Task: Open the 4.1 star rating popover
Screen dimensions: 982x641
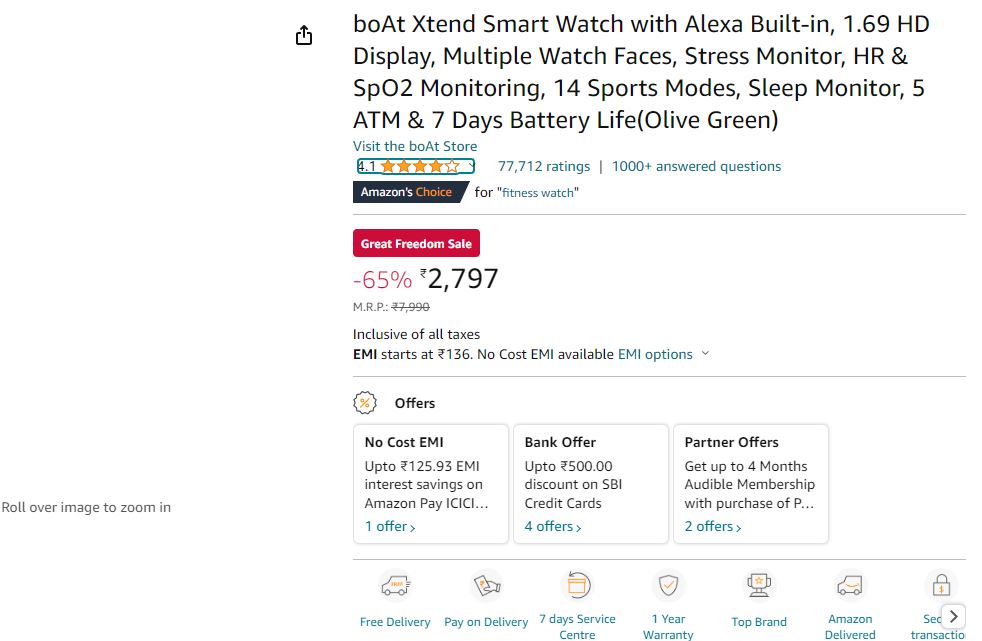Action: click(x=416, y=166)
